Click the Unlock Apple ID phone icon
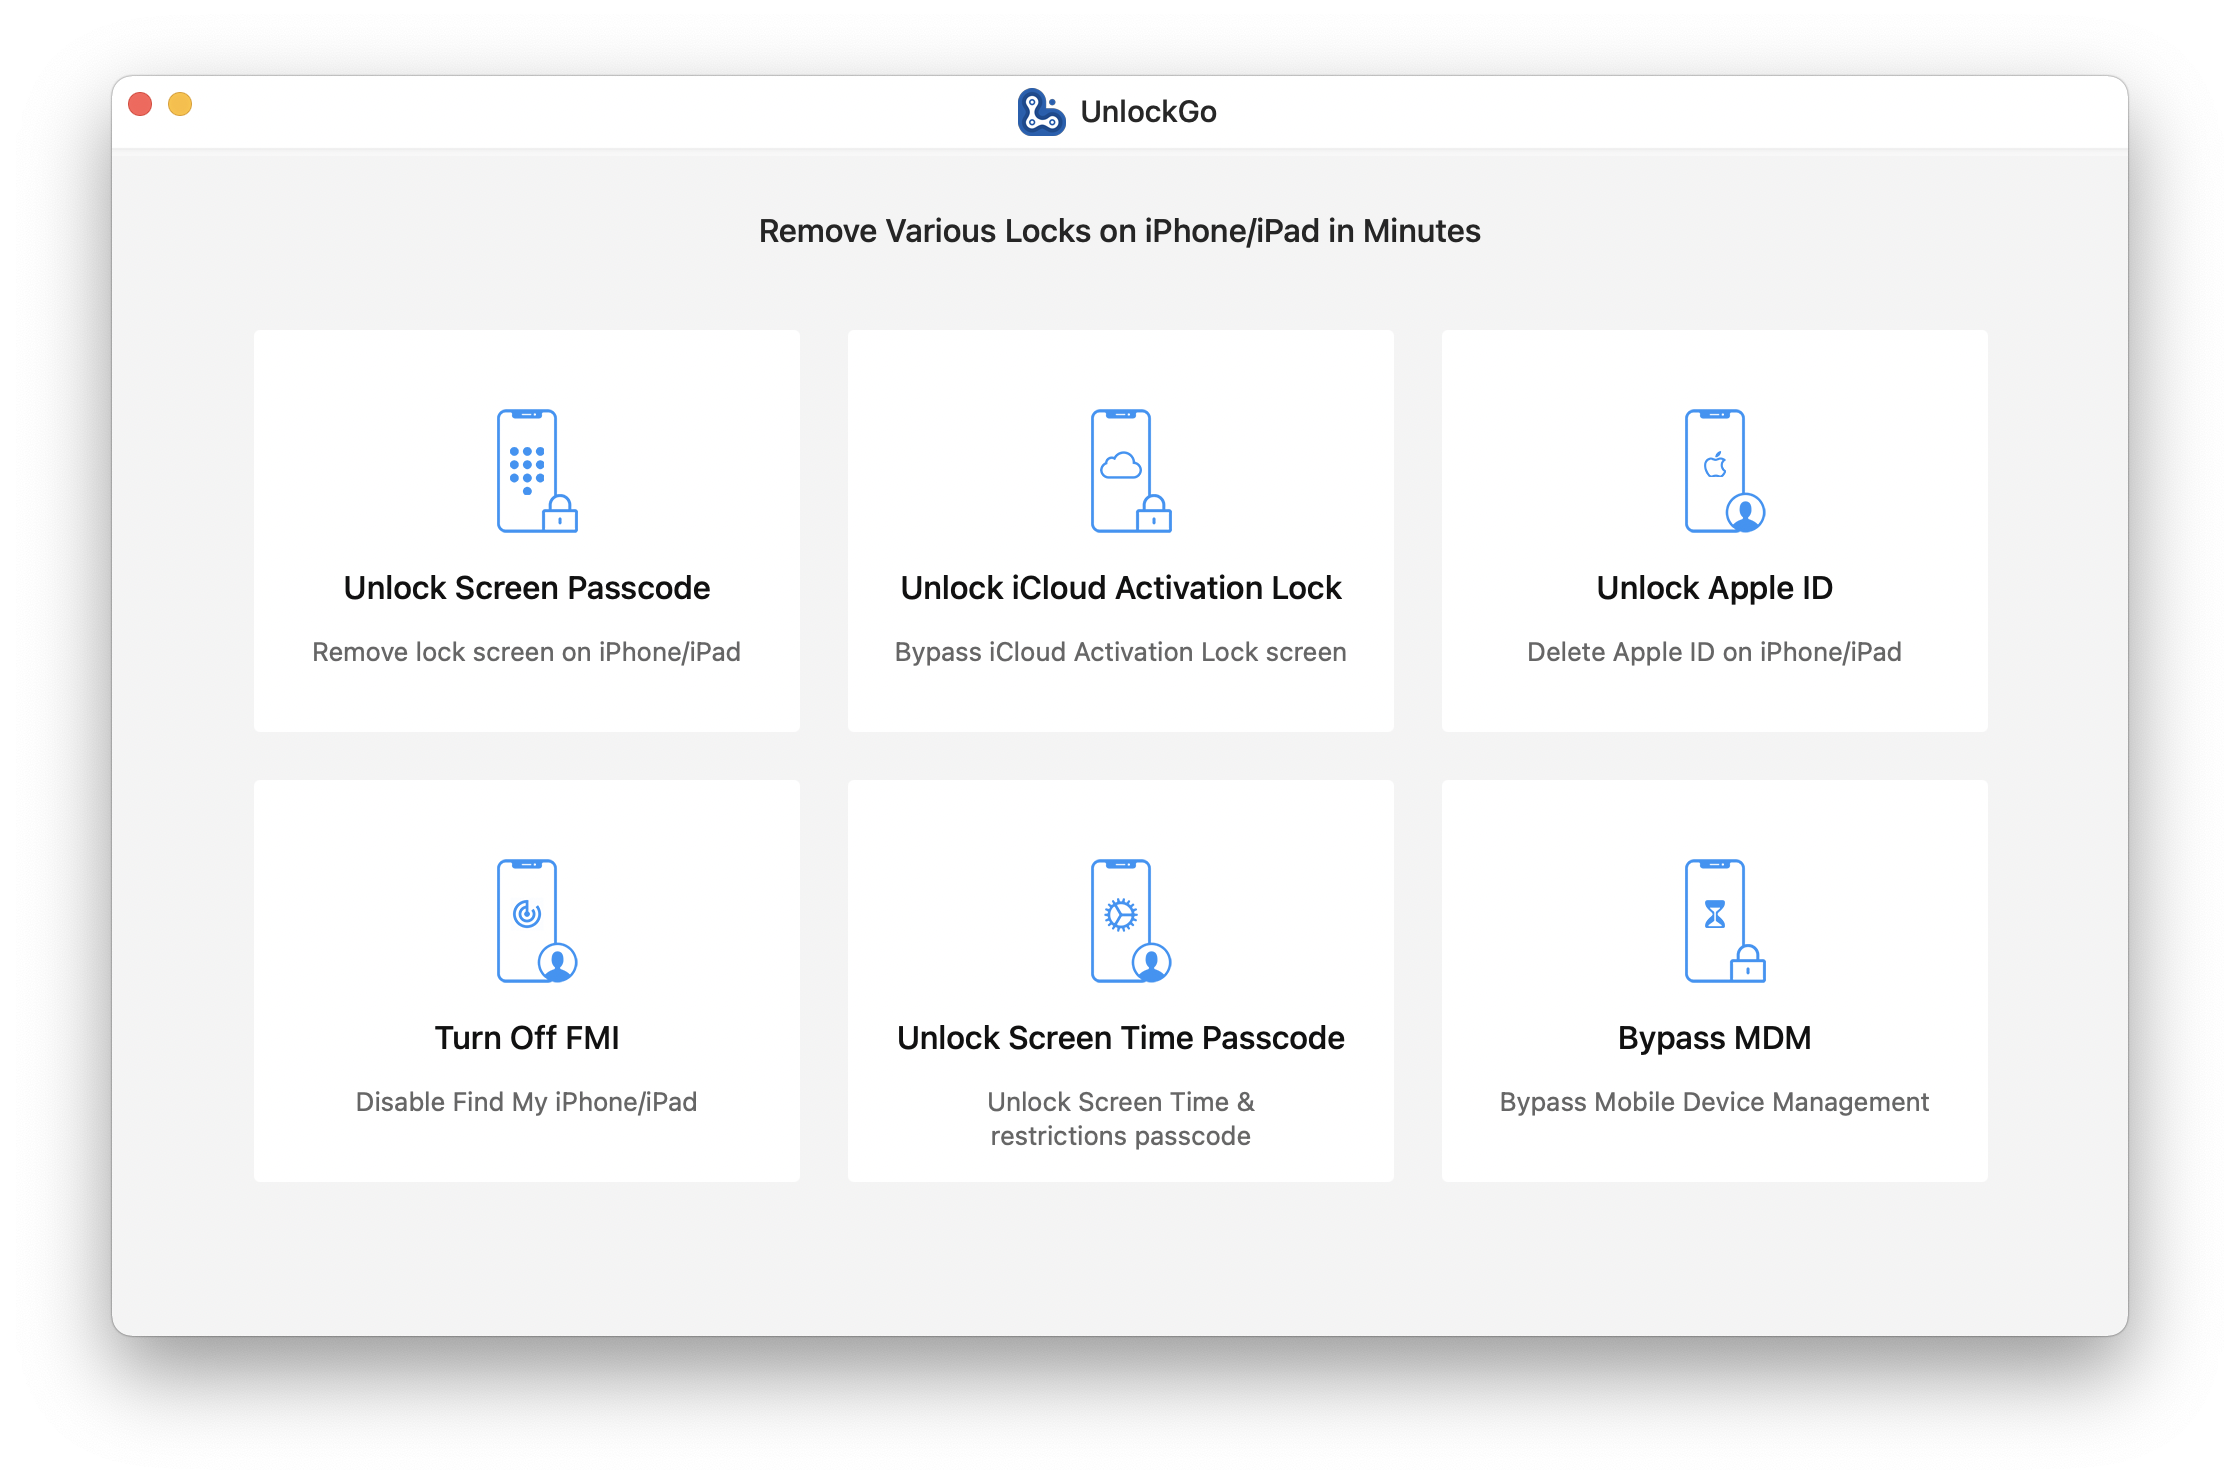The image size is (2240, 1484). 1725,471
